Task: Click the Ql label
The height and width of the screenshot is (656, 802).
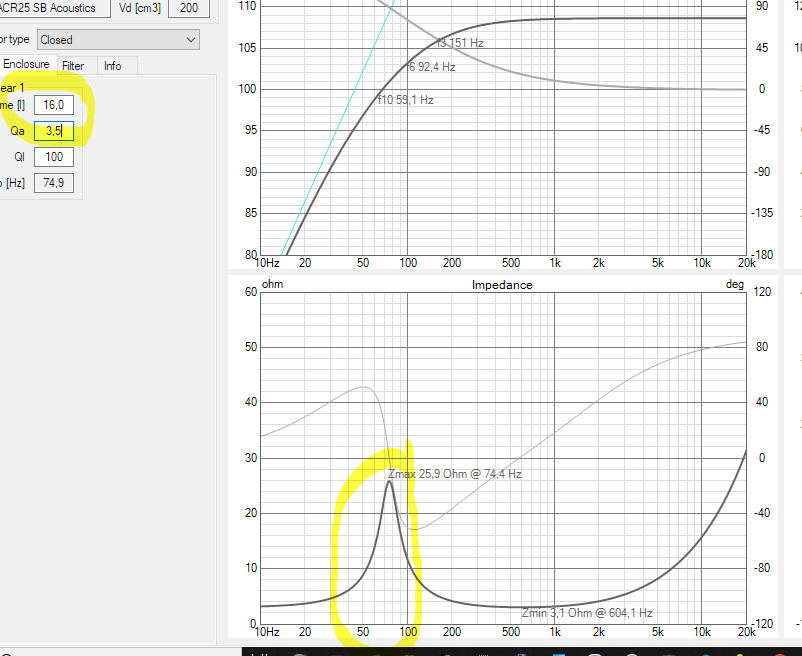Action: tap(19, 157)
